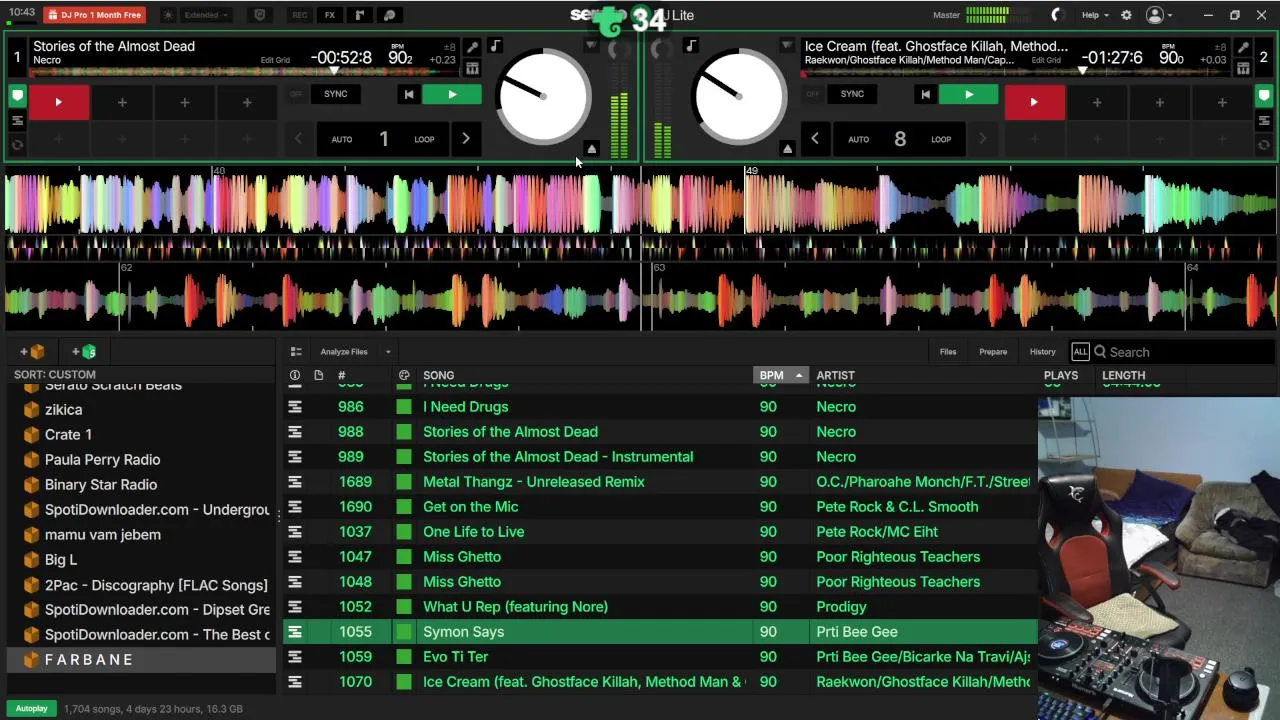Toggle the AUTO 1 LOOP on deck 1
1280x720 pixels.
point(383,139)
